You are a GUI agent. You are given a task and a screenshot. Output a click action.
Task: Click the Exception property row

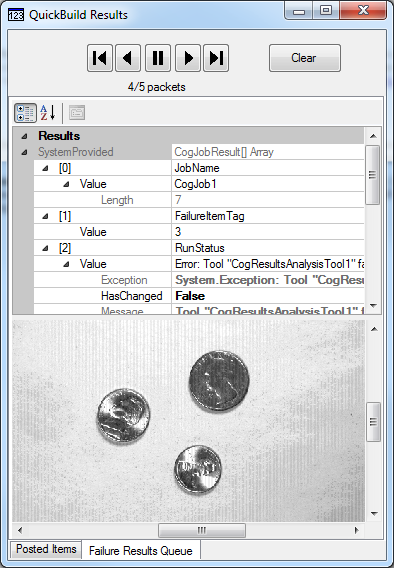pos(199,280)
